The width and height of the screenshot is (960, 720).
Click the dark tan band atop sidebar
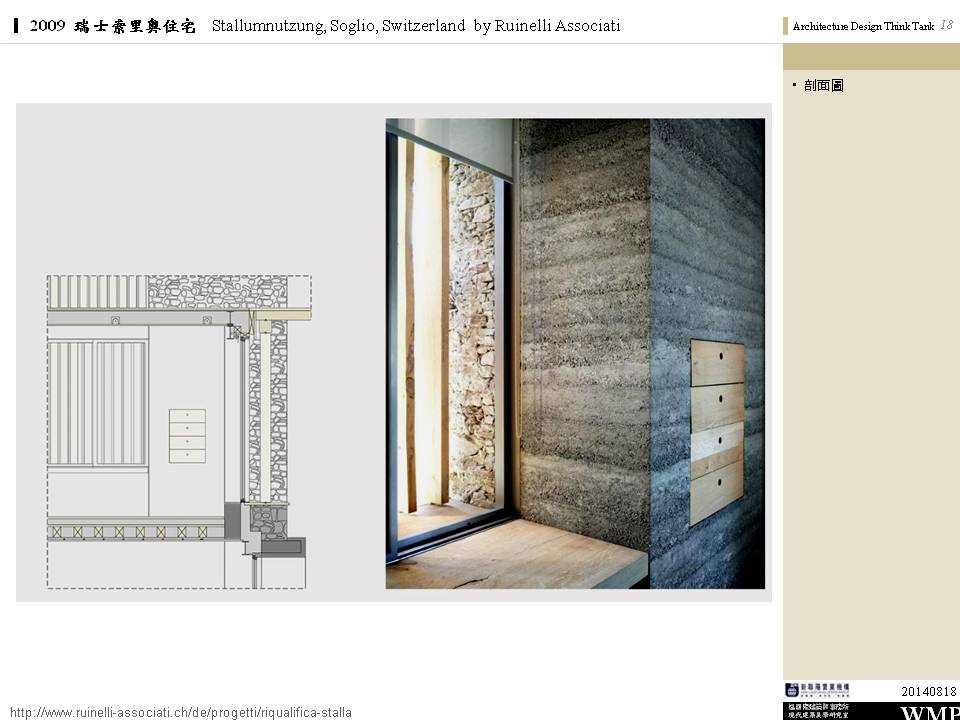871,57
